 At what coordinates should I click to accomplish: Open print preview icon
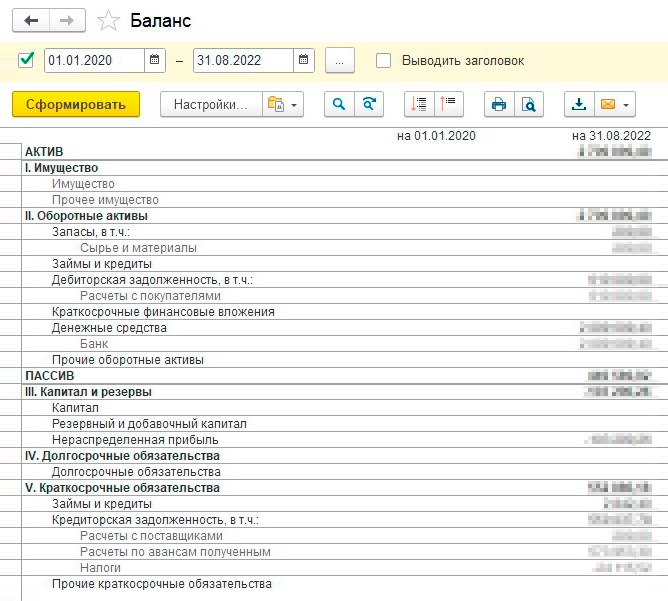(x=529, y=104)
